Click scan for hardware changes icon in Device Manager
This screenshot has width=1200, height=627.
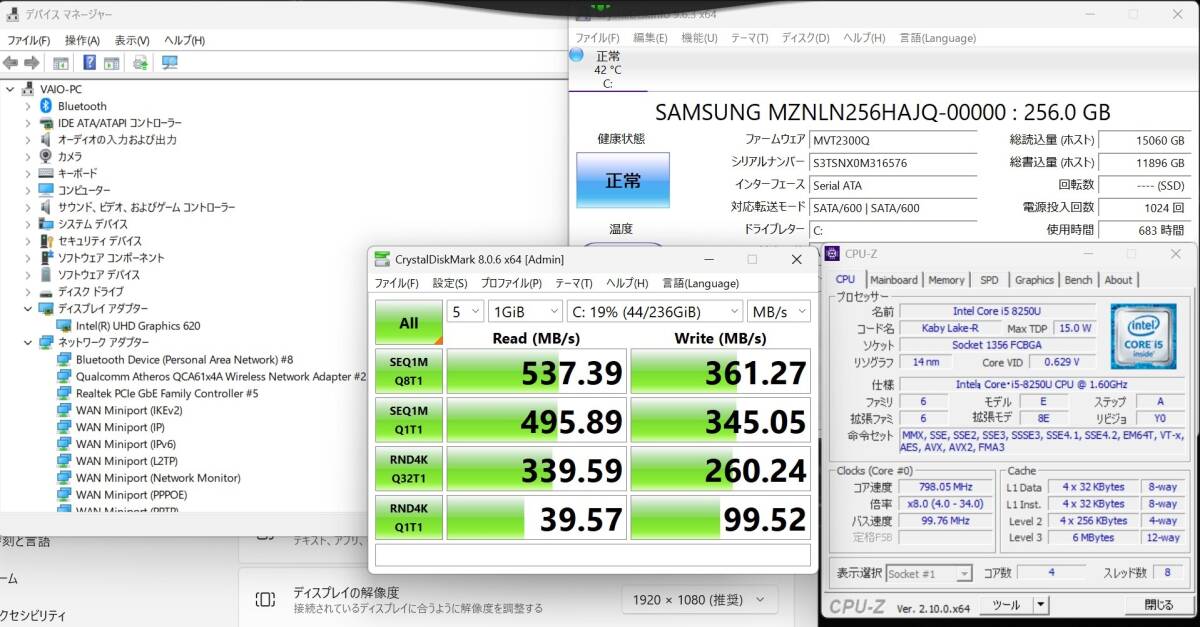pos(140,63)
